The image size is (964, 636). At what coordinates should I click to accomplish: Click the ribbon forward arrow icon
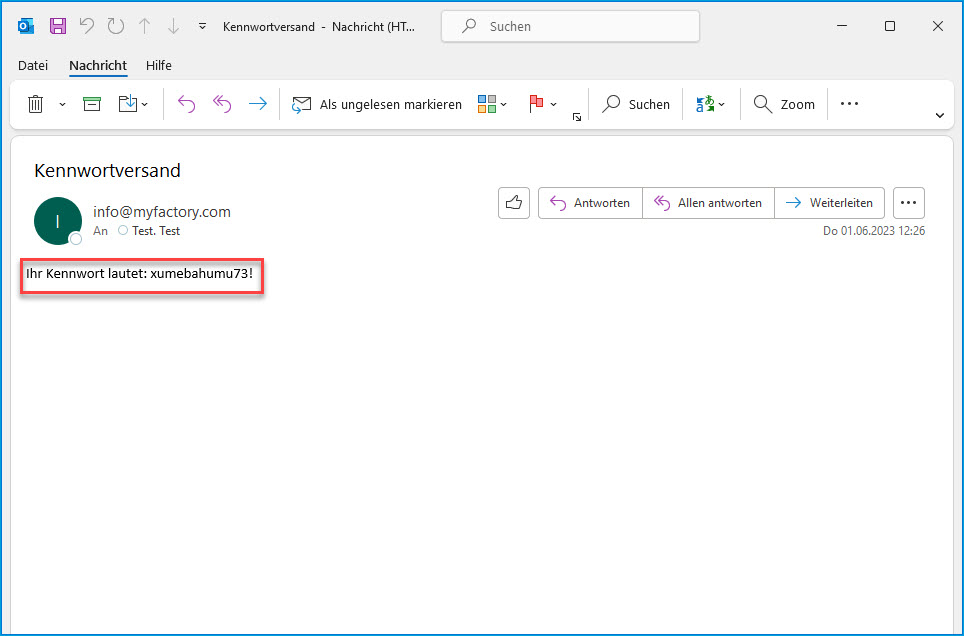[258, 104]
